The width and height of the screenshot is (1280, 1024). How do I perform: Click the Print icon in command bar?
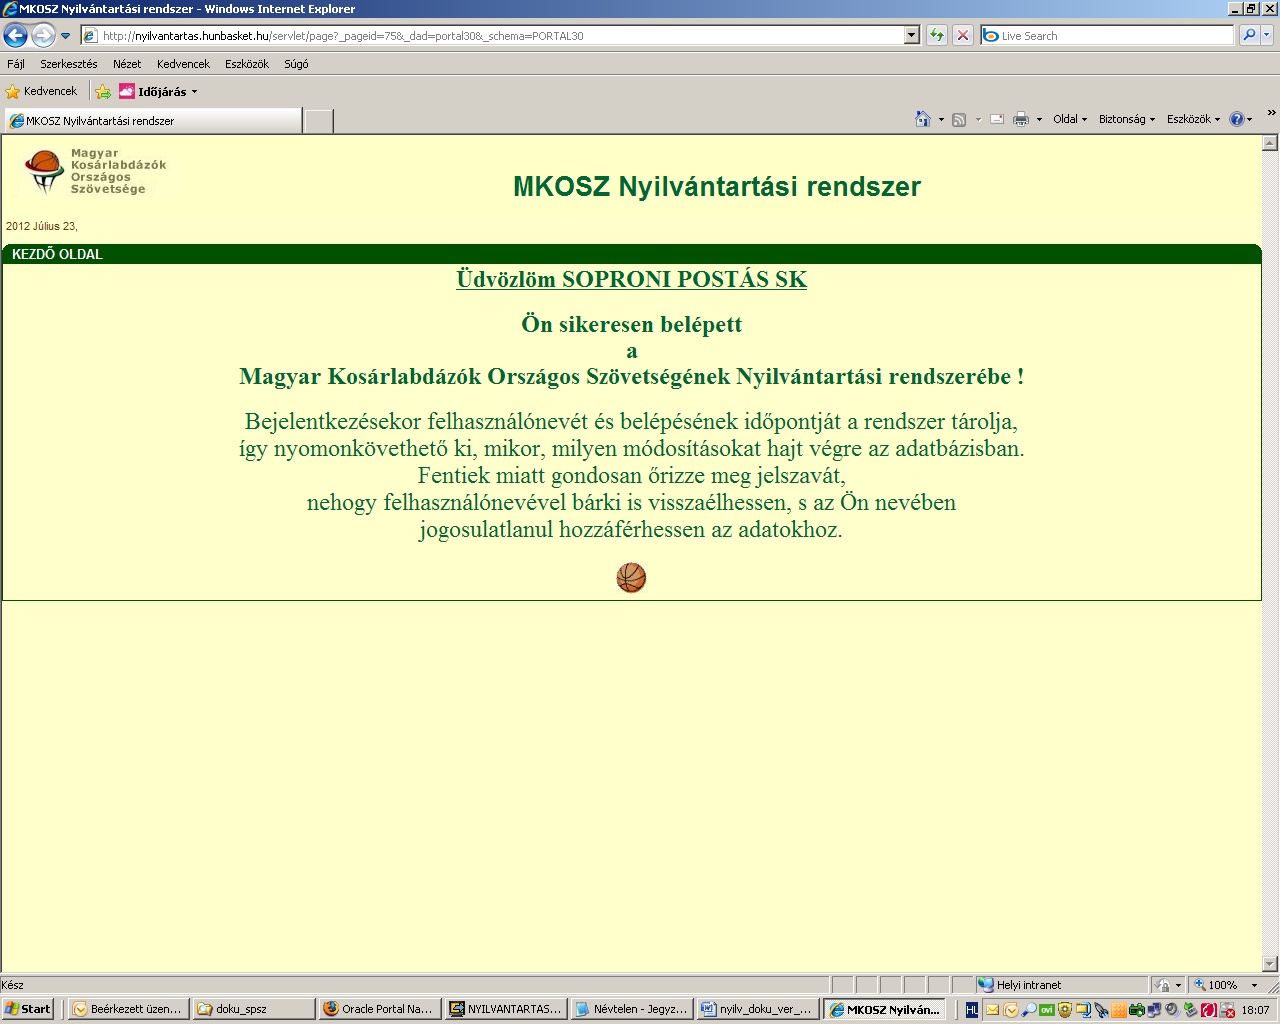1020,119
